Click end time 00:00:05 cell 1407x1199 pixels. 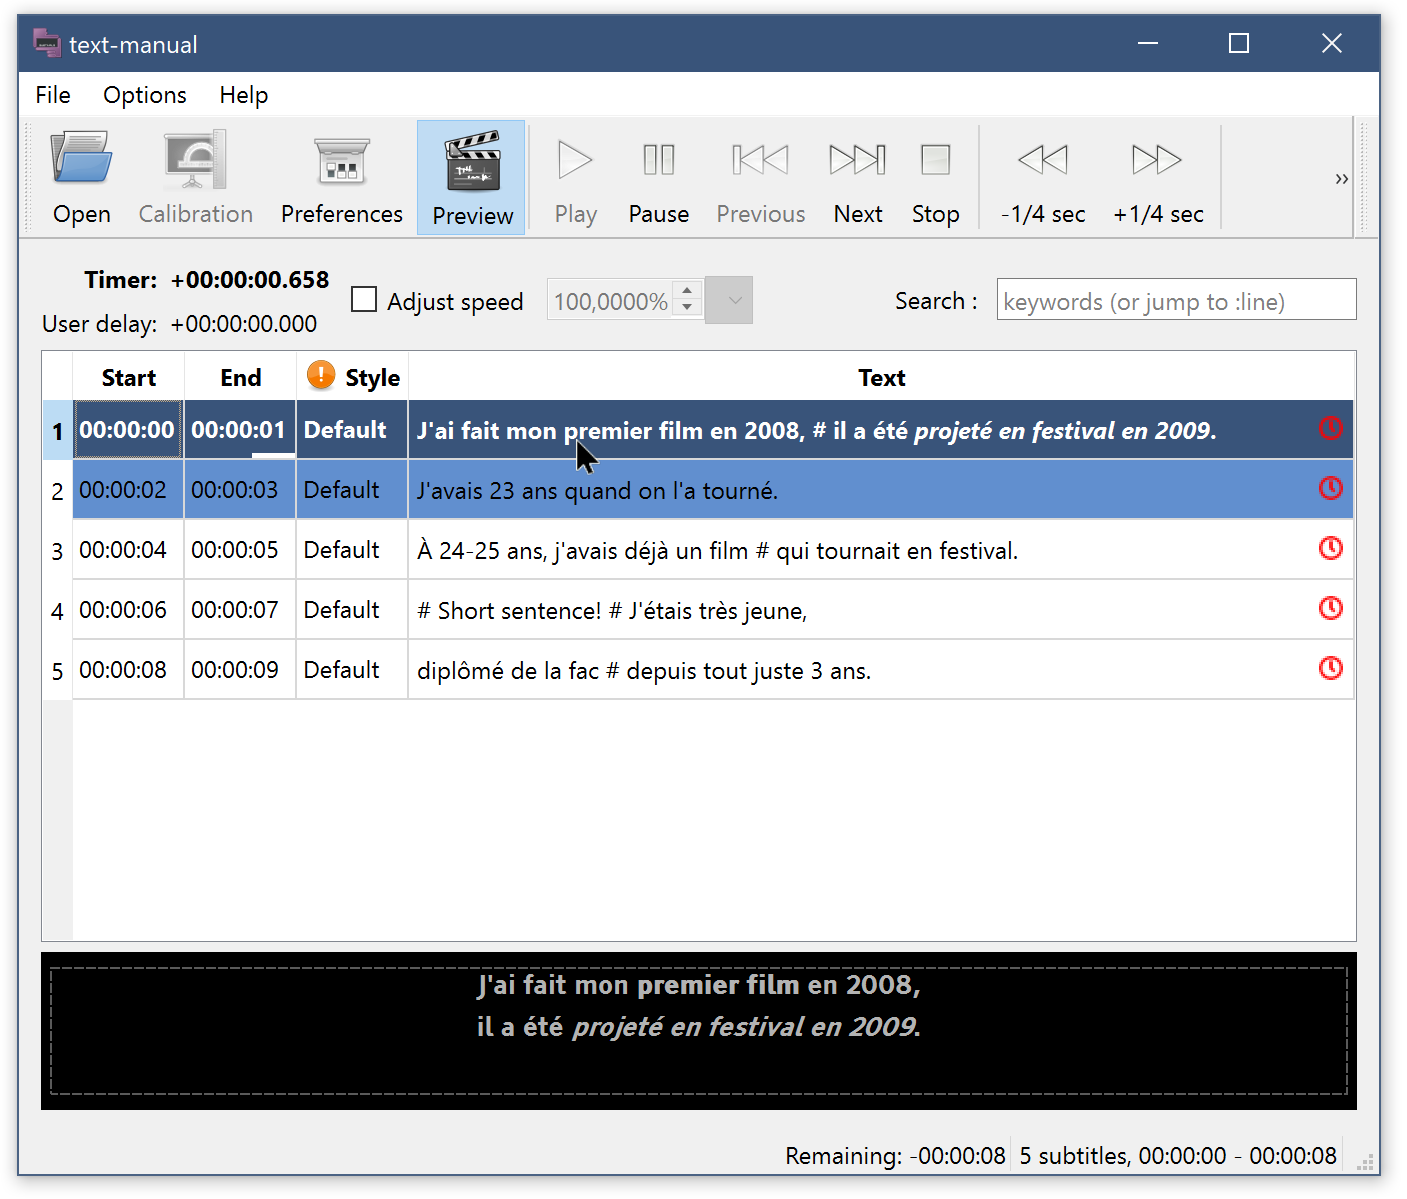pos(240,550)
